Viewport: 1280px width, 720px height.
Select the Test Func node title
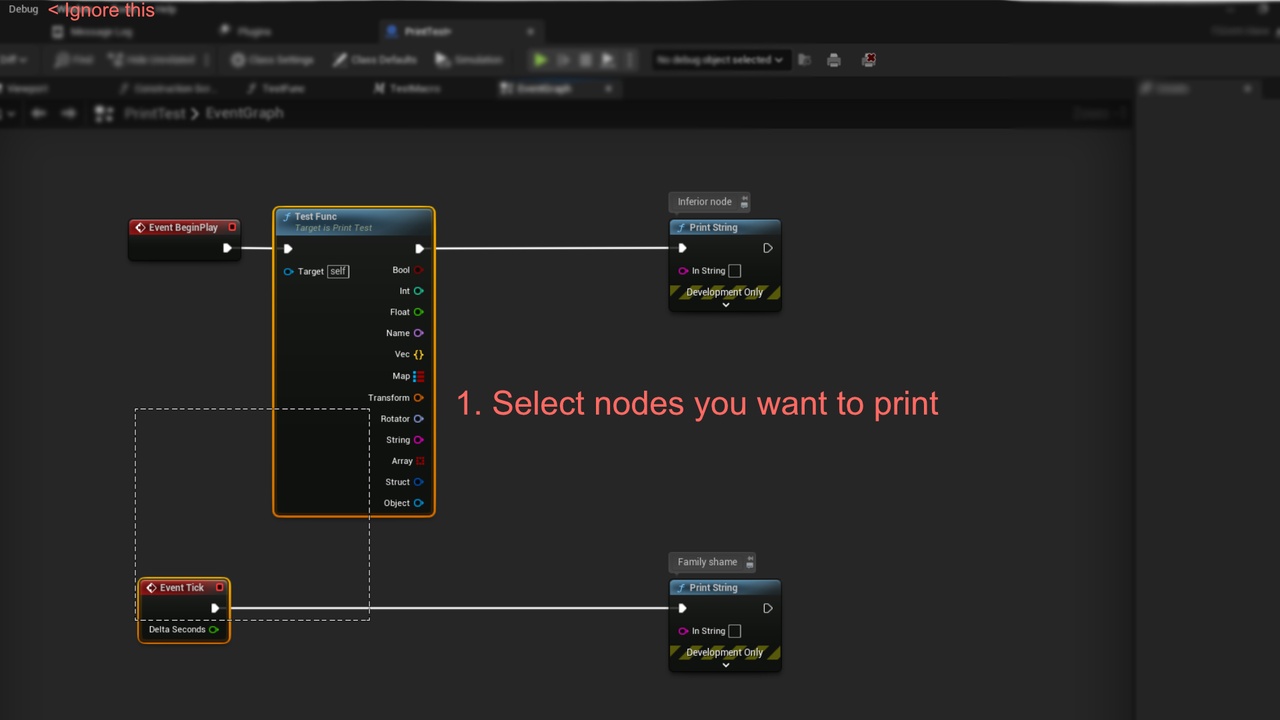316,217
